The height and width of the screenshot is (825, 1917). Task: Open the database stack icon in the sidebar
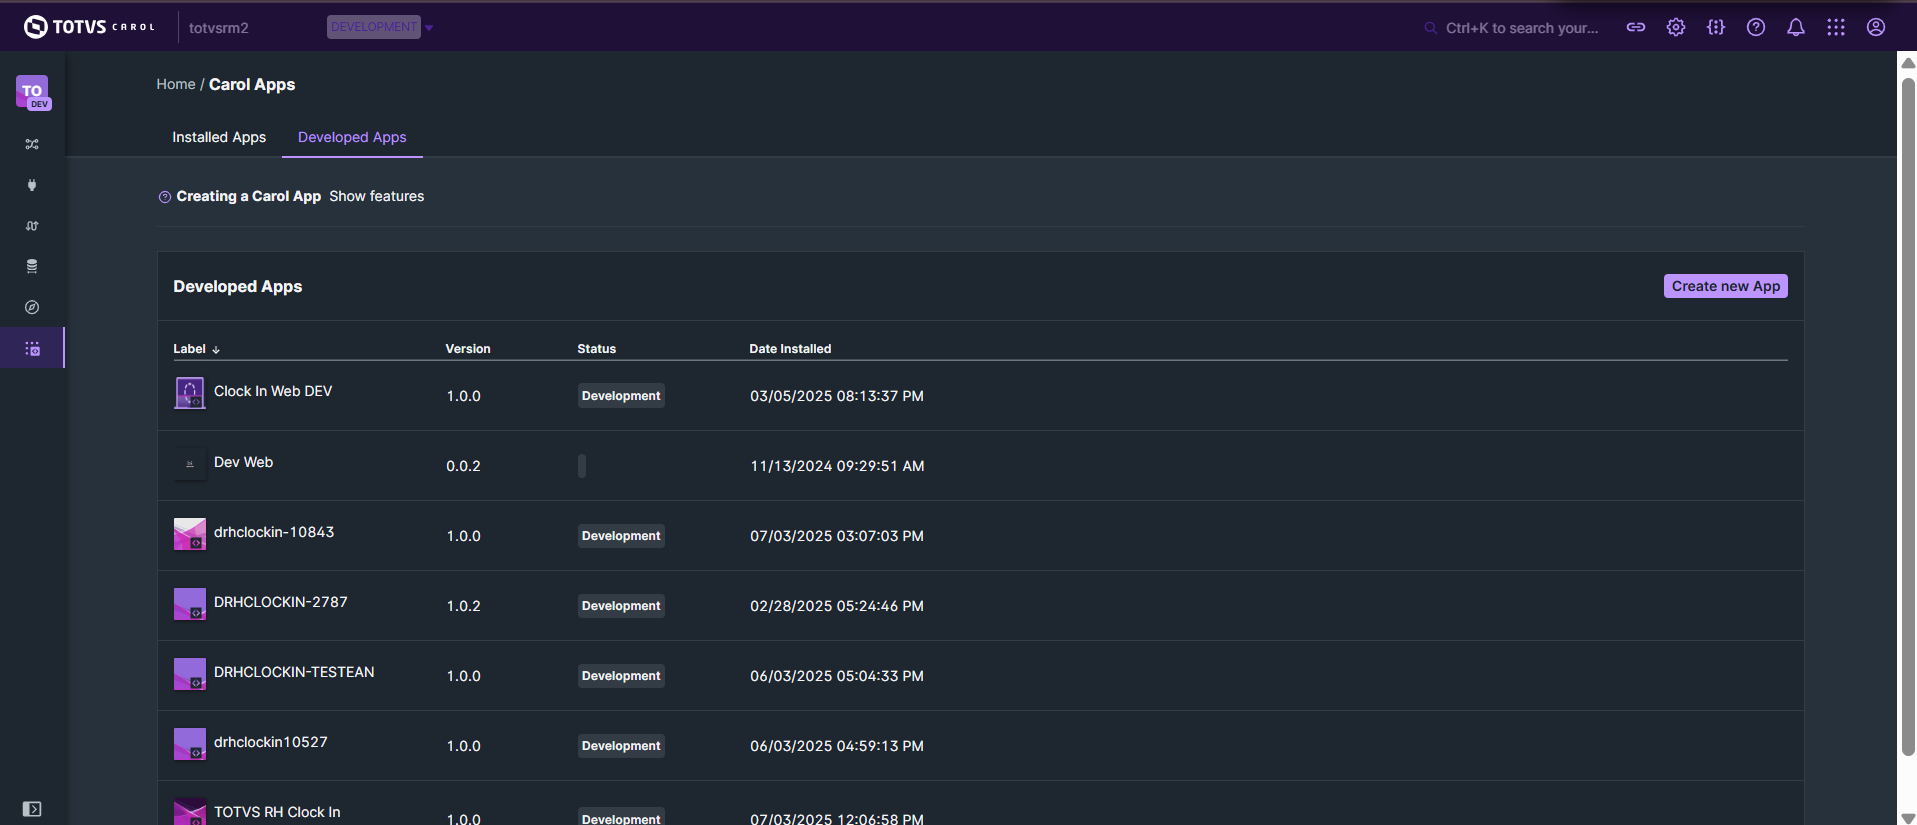[x=32, y=267]
